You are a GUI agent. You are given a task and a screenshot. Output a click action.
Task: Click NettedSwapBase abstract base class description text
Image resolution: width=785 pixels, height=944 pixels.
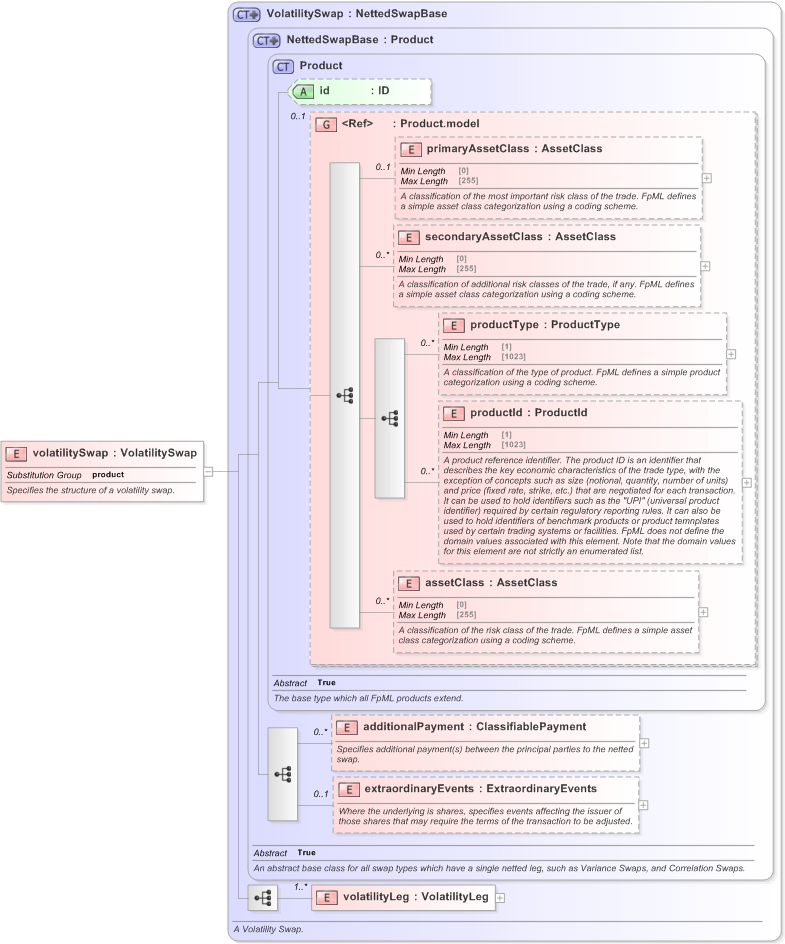coord(499,869)
